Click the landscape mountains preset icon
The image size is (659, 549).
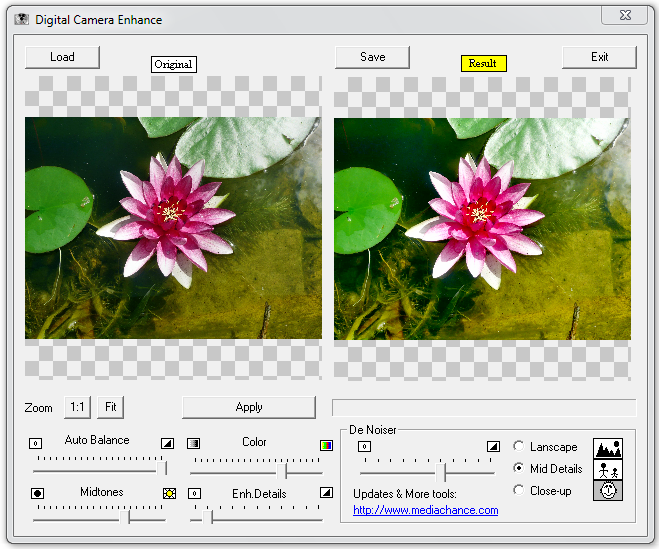pos(608,448)
